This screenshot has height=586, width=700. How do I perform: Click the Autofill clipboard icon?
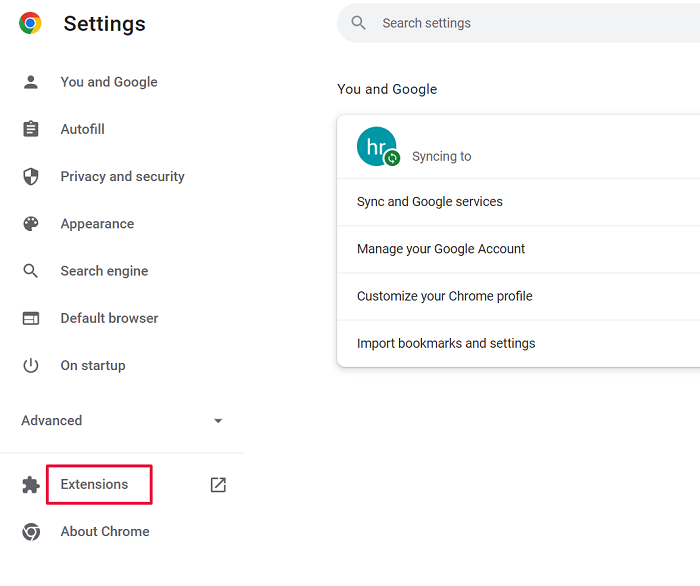[31, 129]
